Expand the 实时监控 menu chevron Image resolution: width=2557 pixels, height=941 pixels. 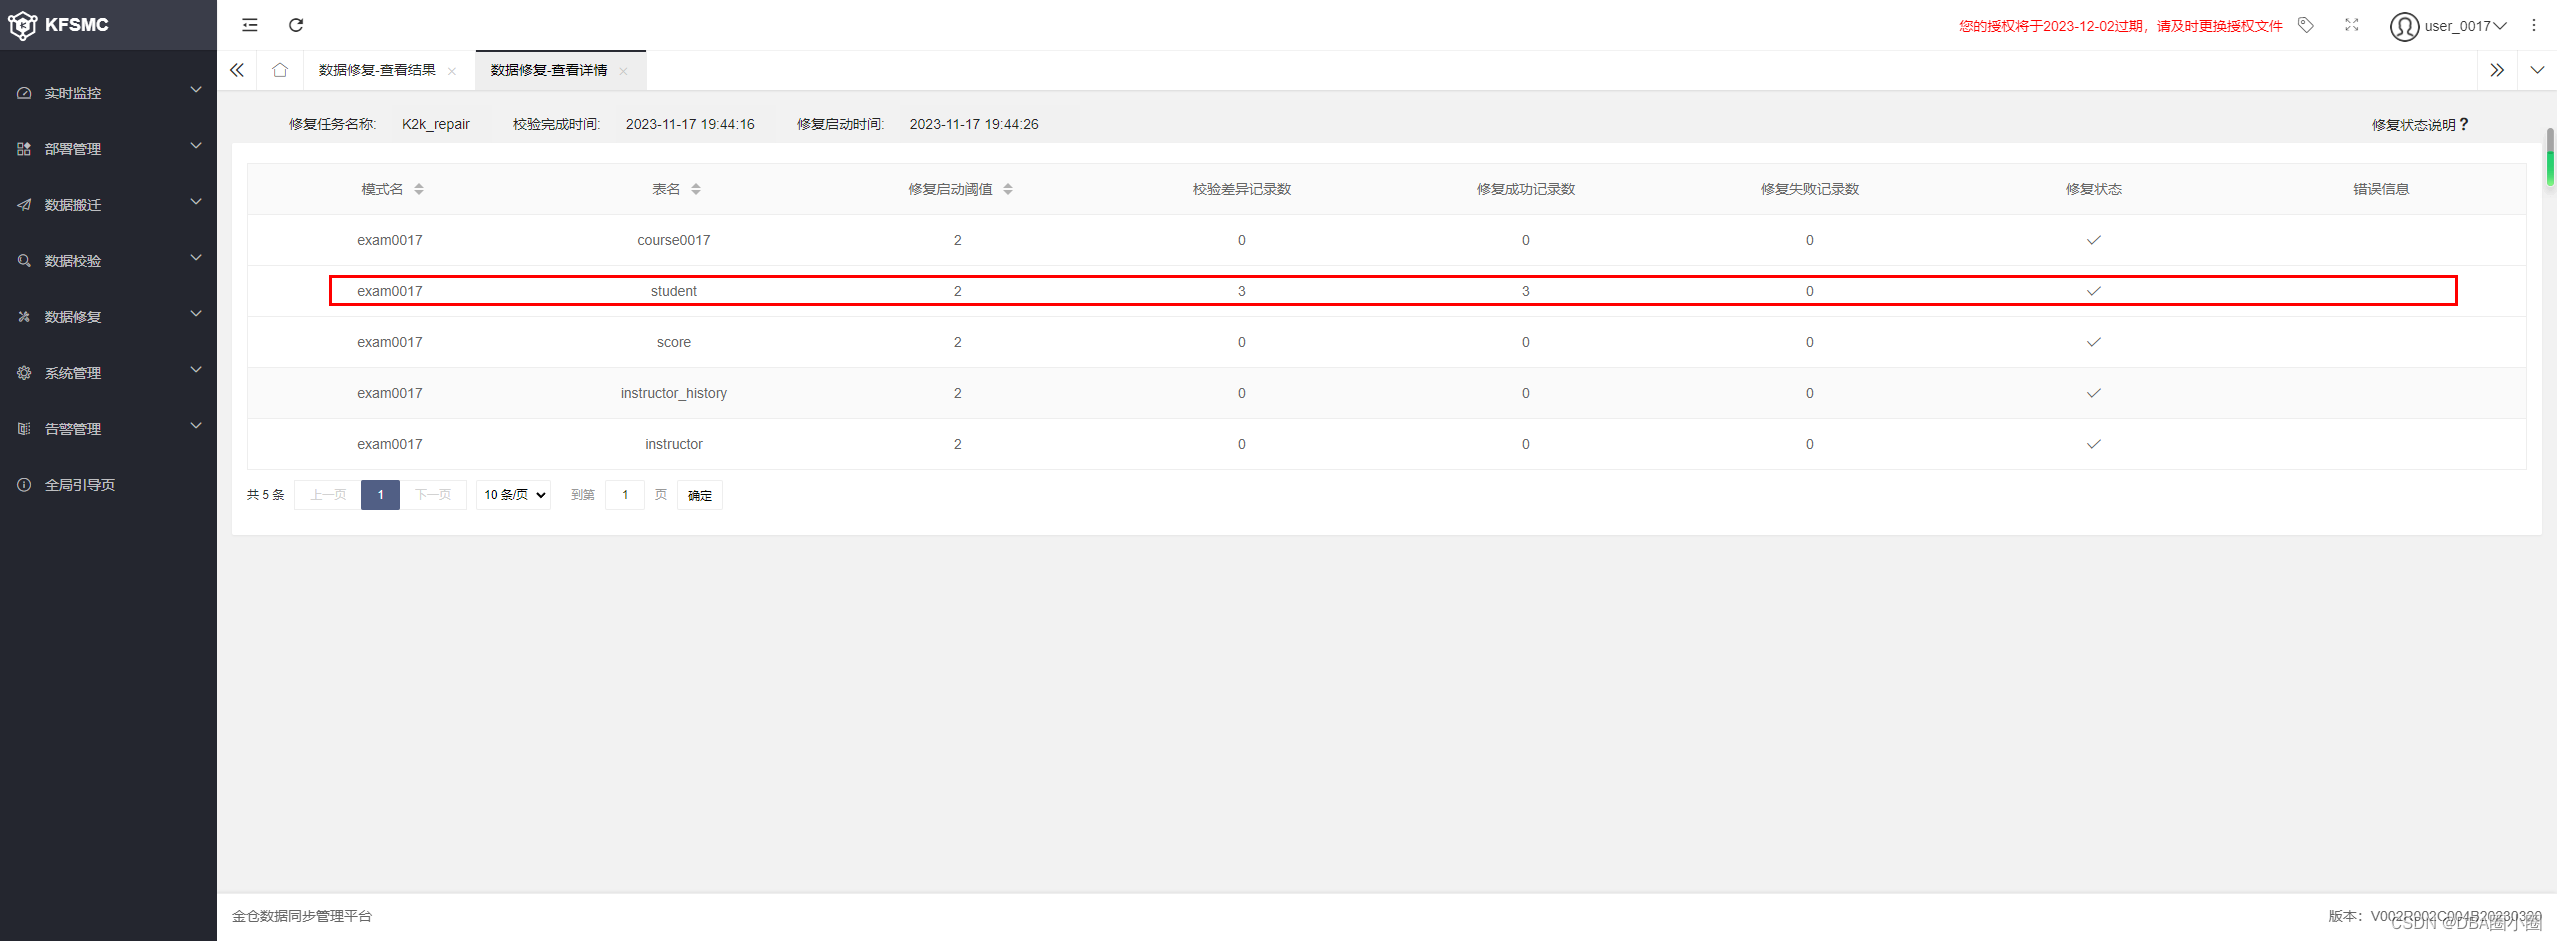(196, 90)
